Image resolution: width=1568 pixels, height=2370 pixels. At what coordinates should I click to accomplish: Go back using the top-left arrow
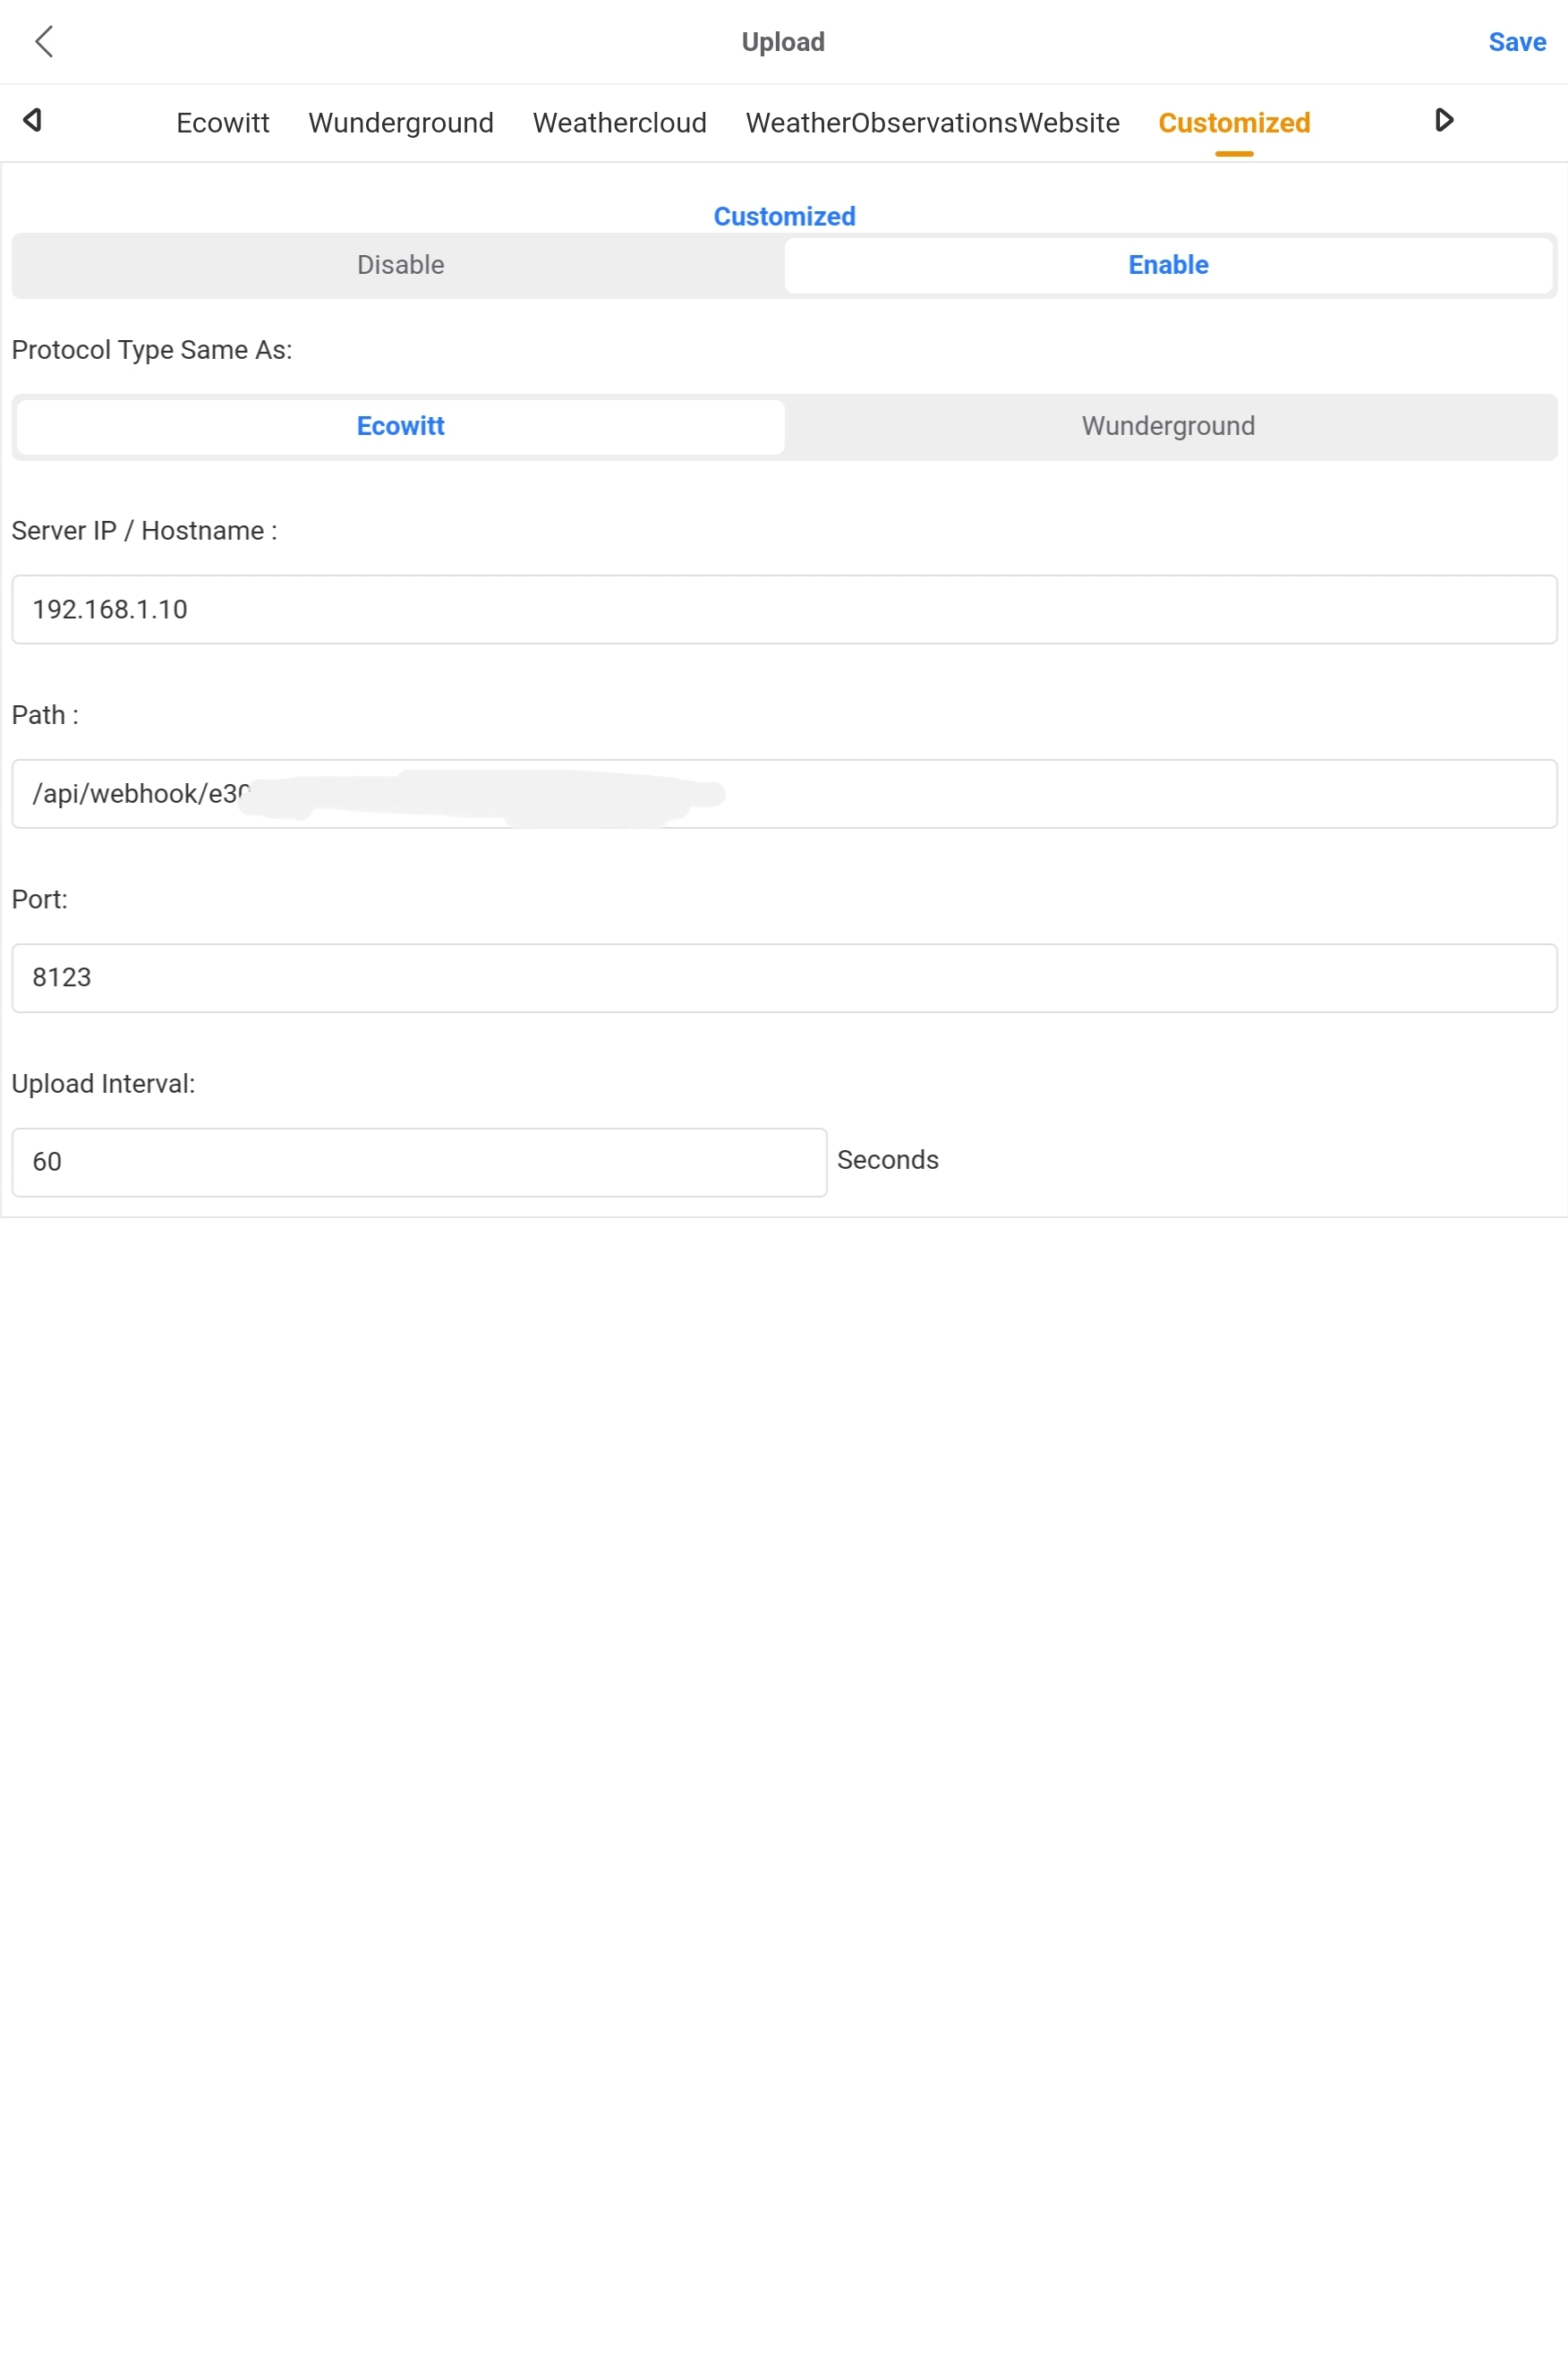pyautogui.click(x=44, y=42)
